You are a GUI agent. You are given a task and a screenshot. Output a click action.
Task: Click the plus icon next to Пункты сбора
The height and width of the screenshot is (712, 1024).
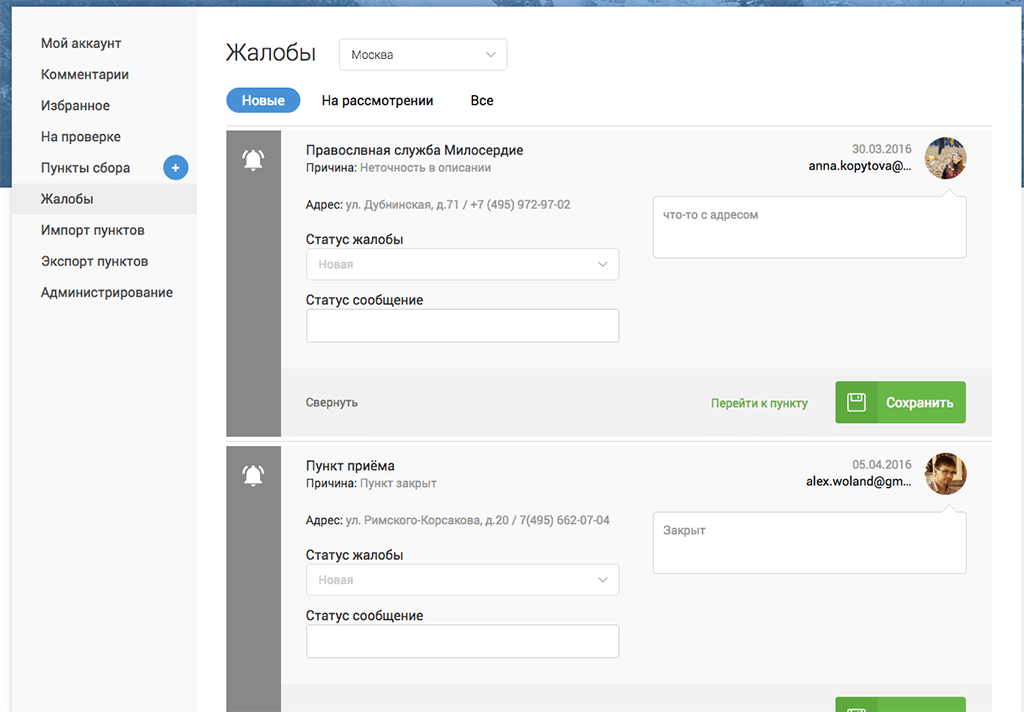tap(175, 168)
